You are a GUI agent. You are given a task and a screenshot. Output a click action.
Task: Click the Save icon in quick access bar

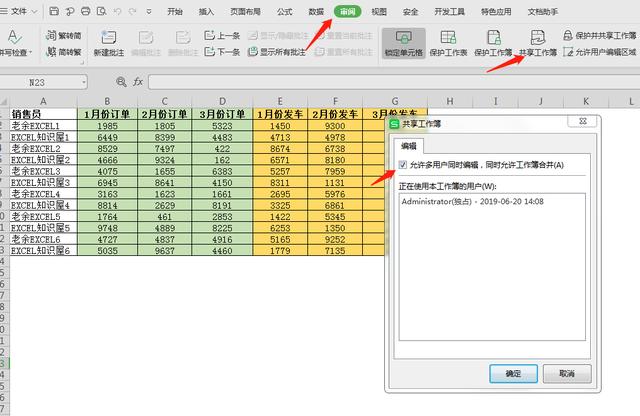(x=54, y=11)
